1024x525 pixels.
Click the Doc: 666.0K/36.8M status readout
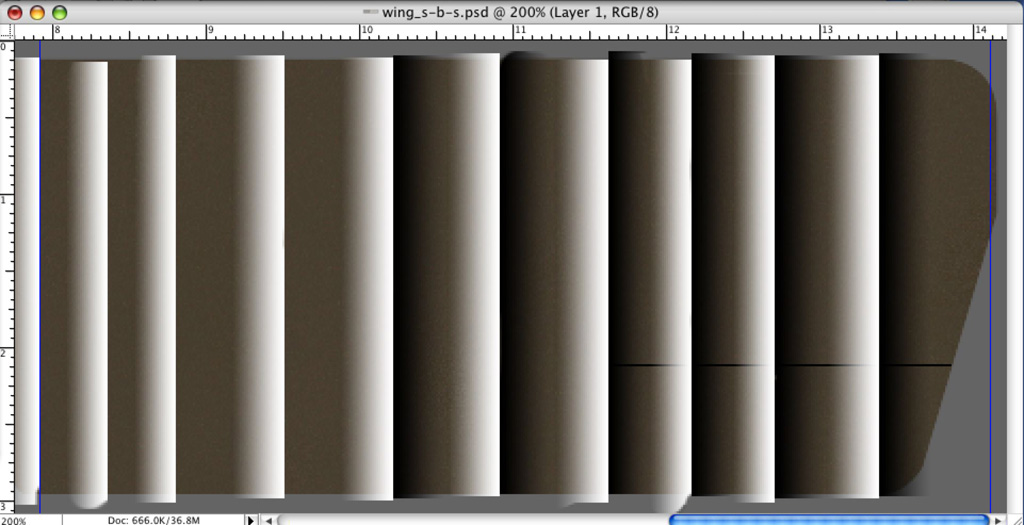(x=153, y=520)
